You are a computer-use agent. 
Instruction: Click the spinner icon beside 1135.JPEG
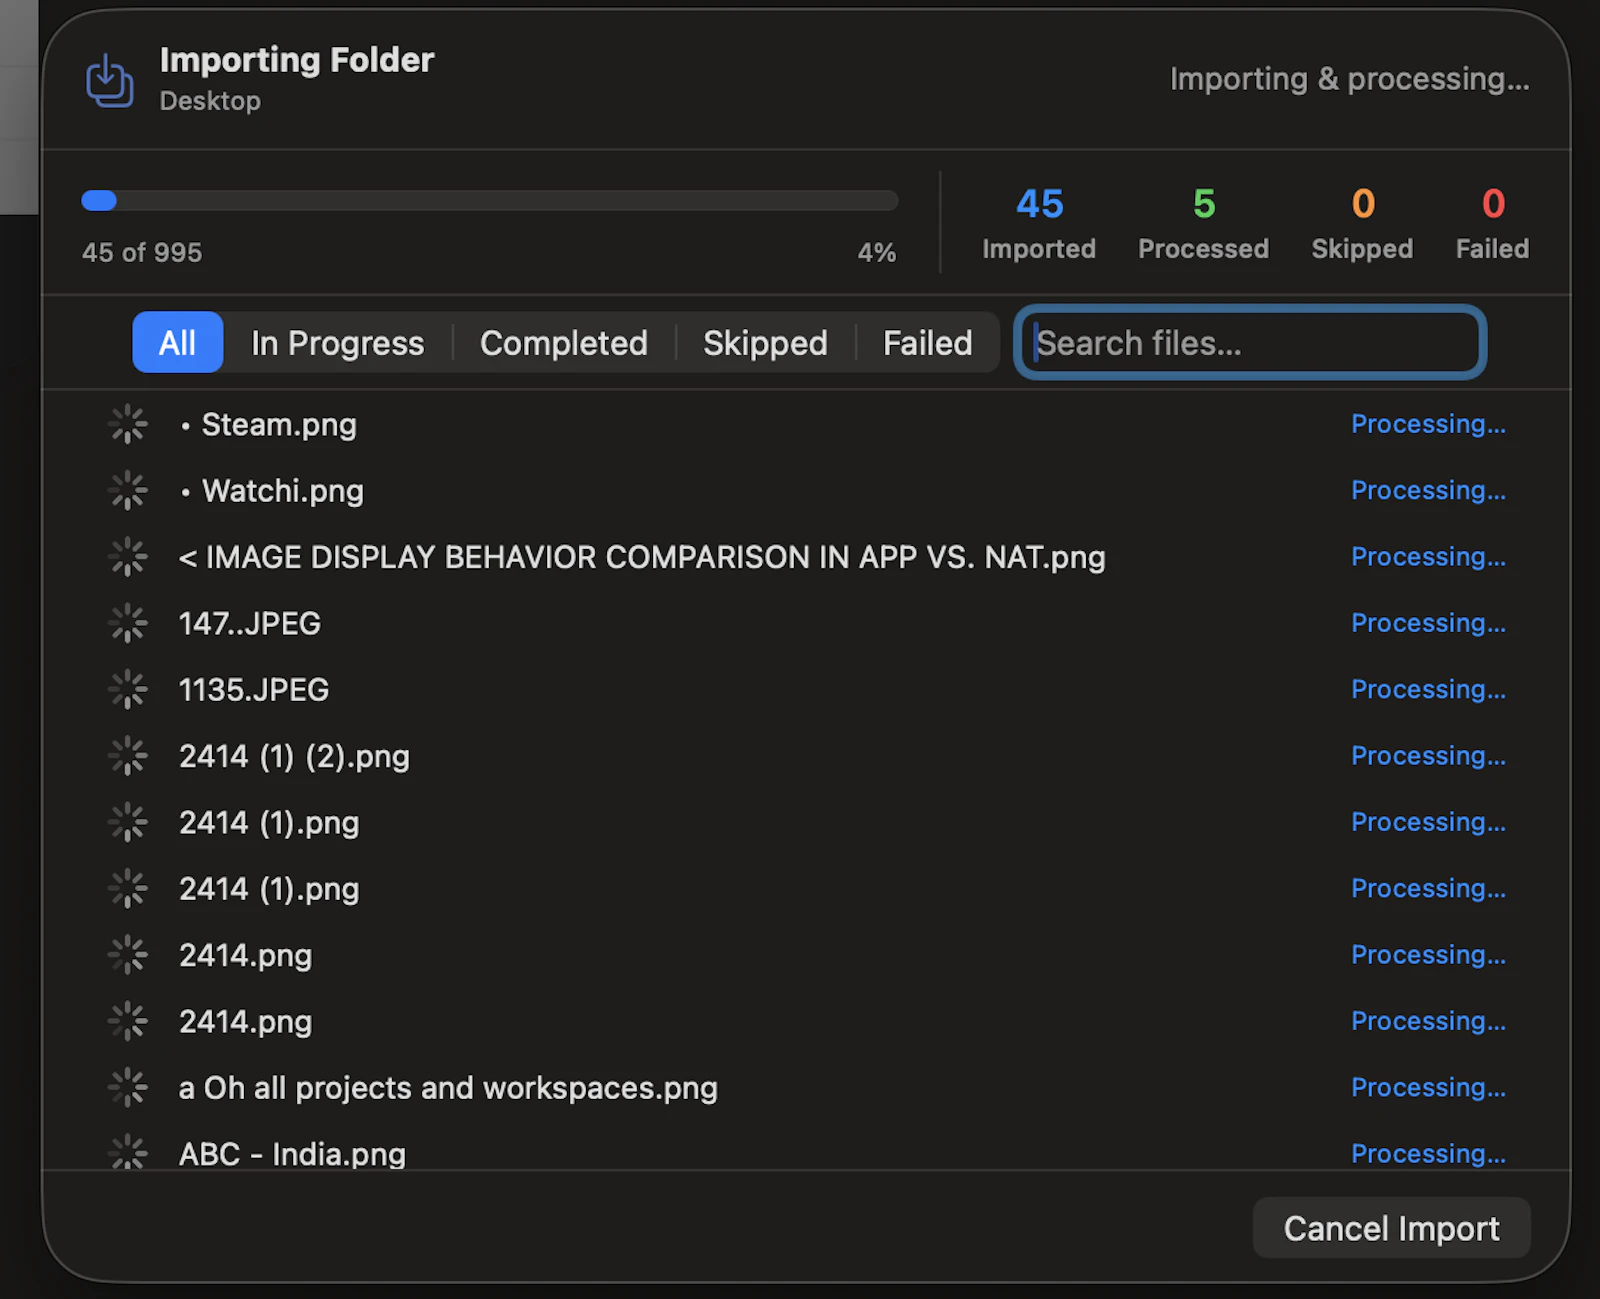point(128,690)
